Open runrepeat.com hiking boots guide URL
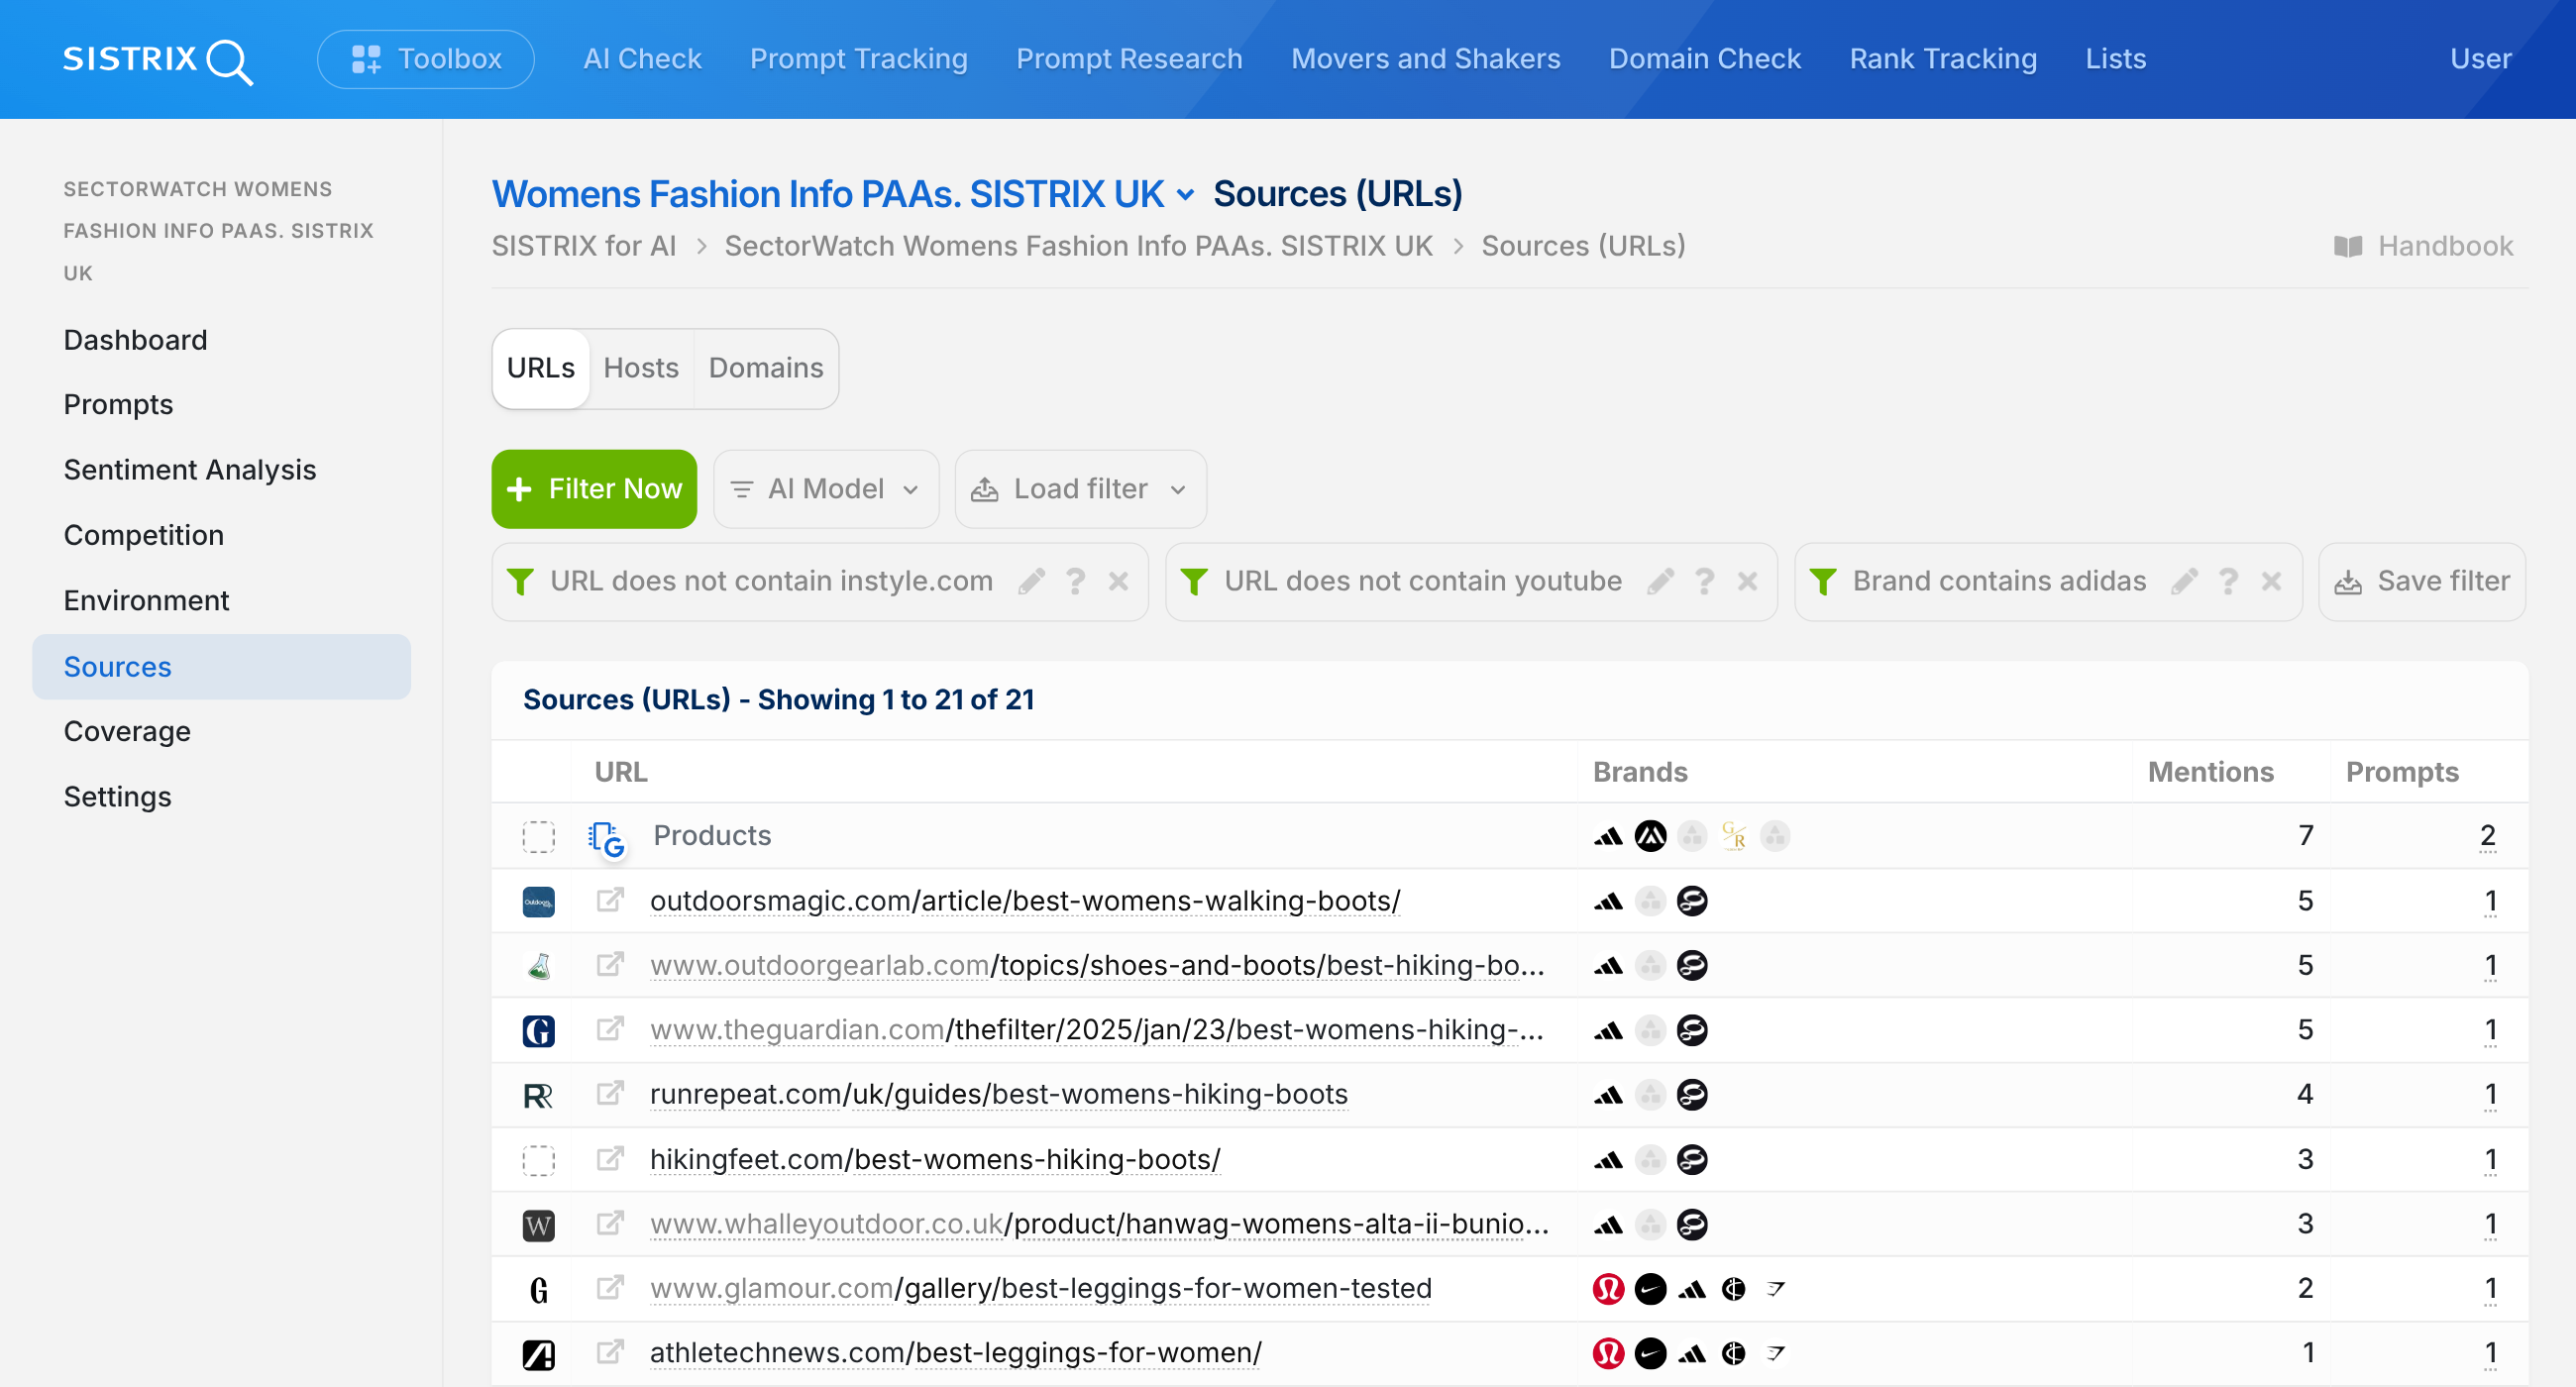Screen dimensions: 2576x1387 999,1095
